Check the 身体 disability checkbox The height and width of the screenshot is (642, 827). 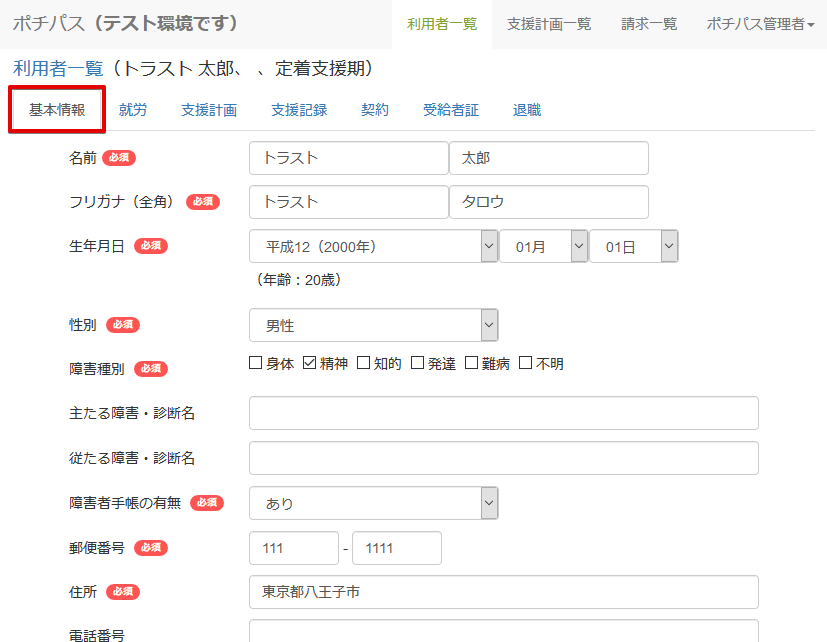[255, 363]
